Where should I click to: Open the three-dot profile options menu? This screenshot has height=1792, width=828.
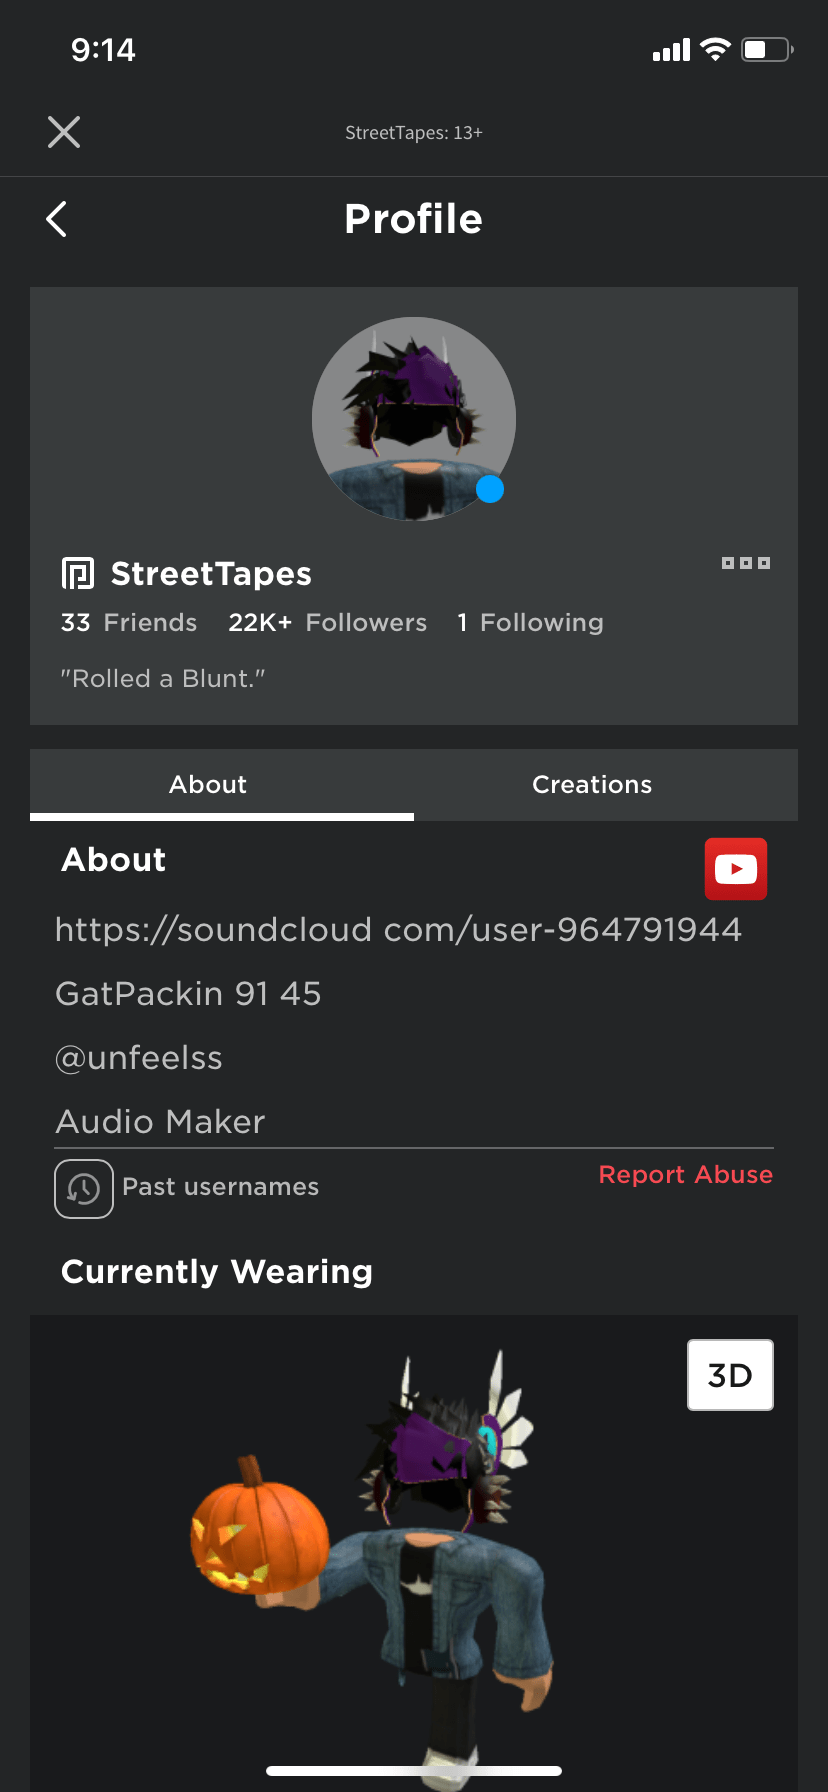click(745, 562)
